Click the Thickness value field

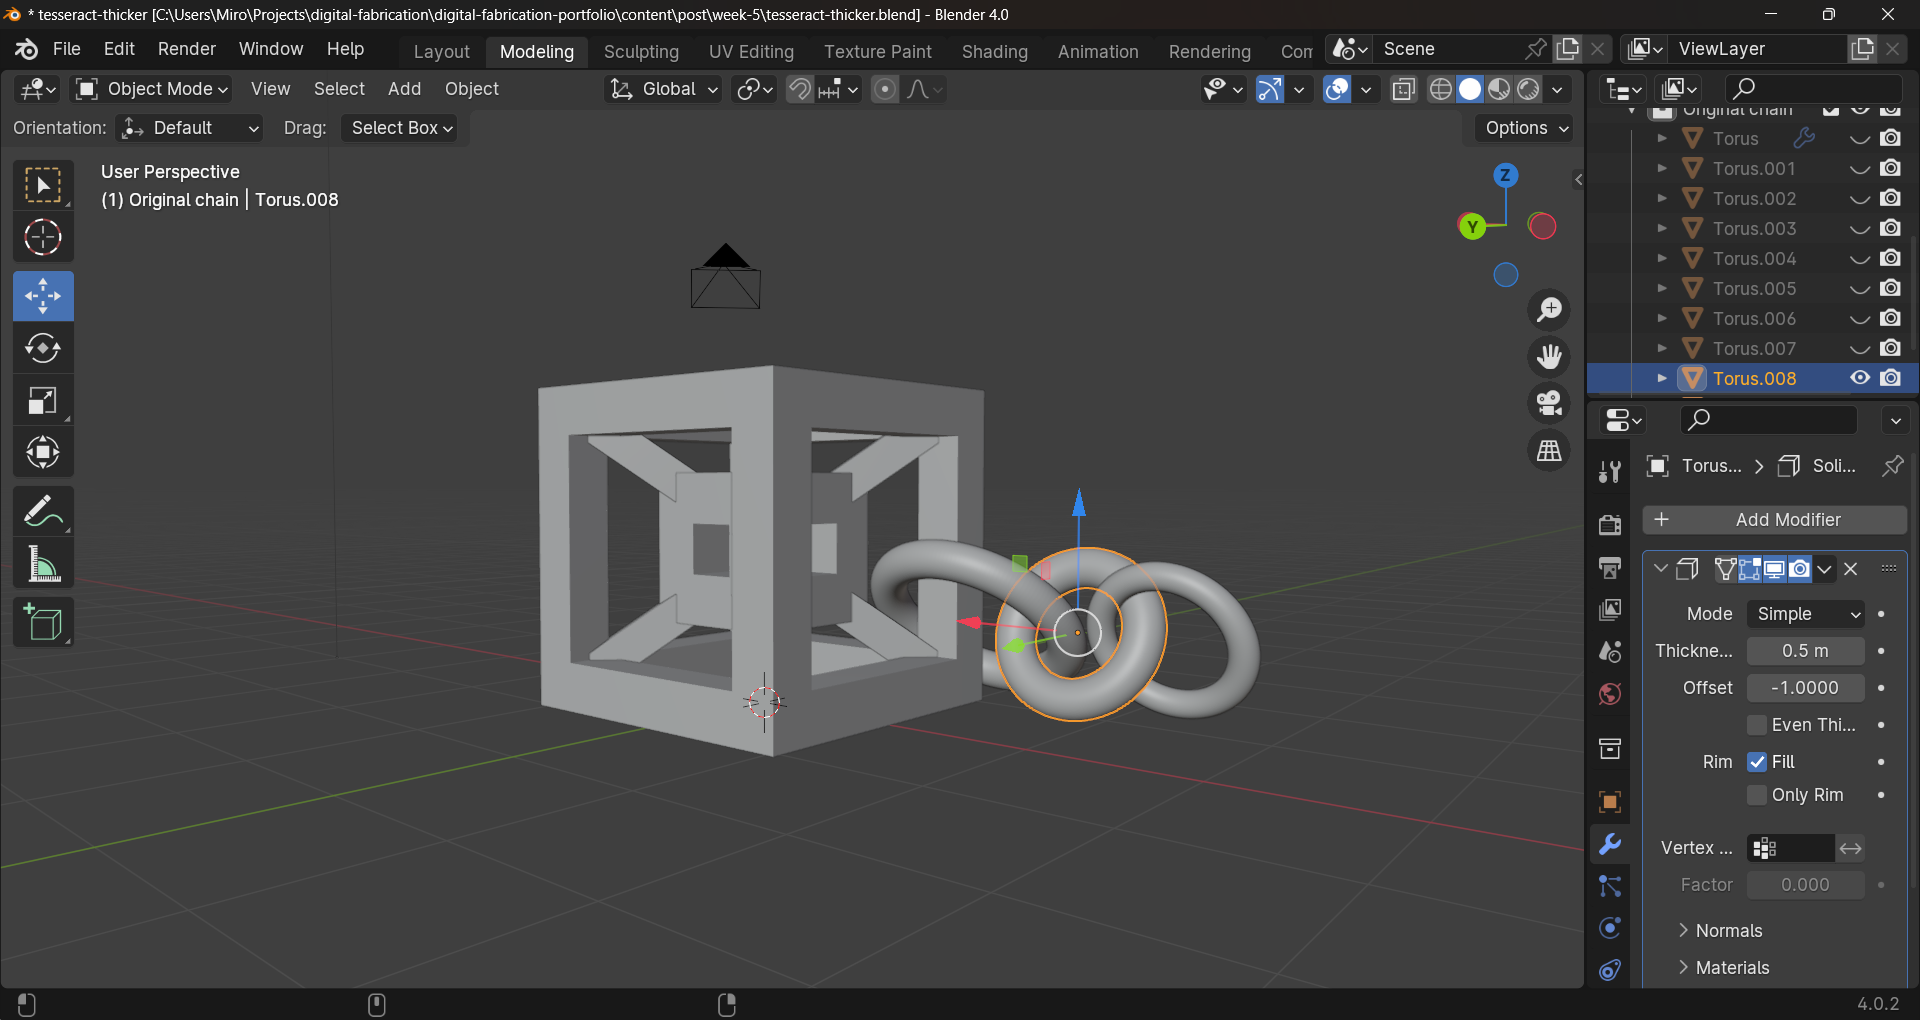tap(1805, 651)
